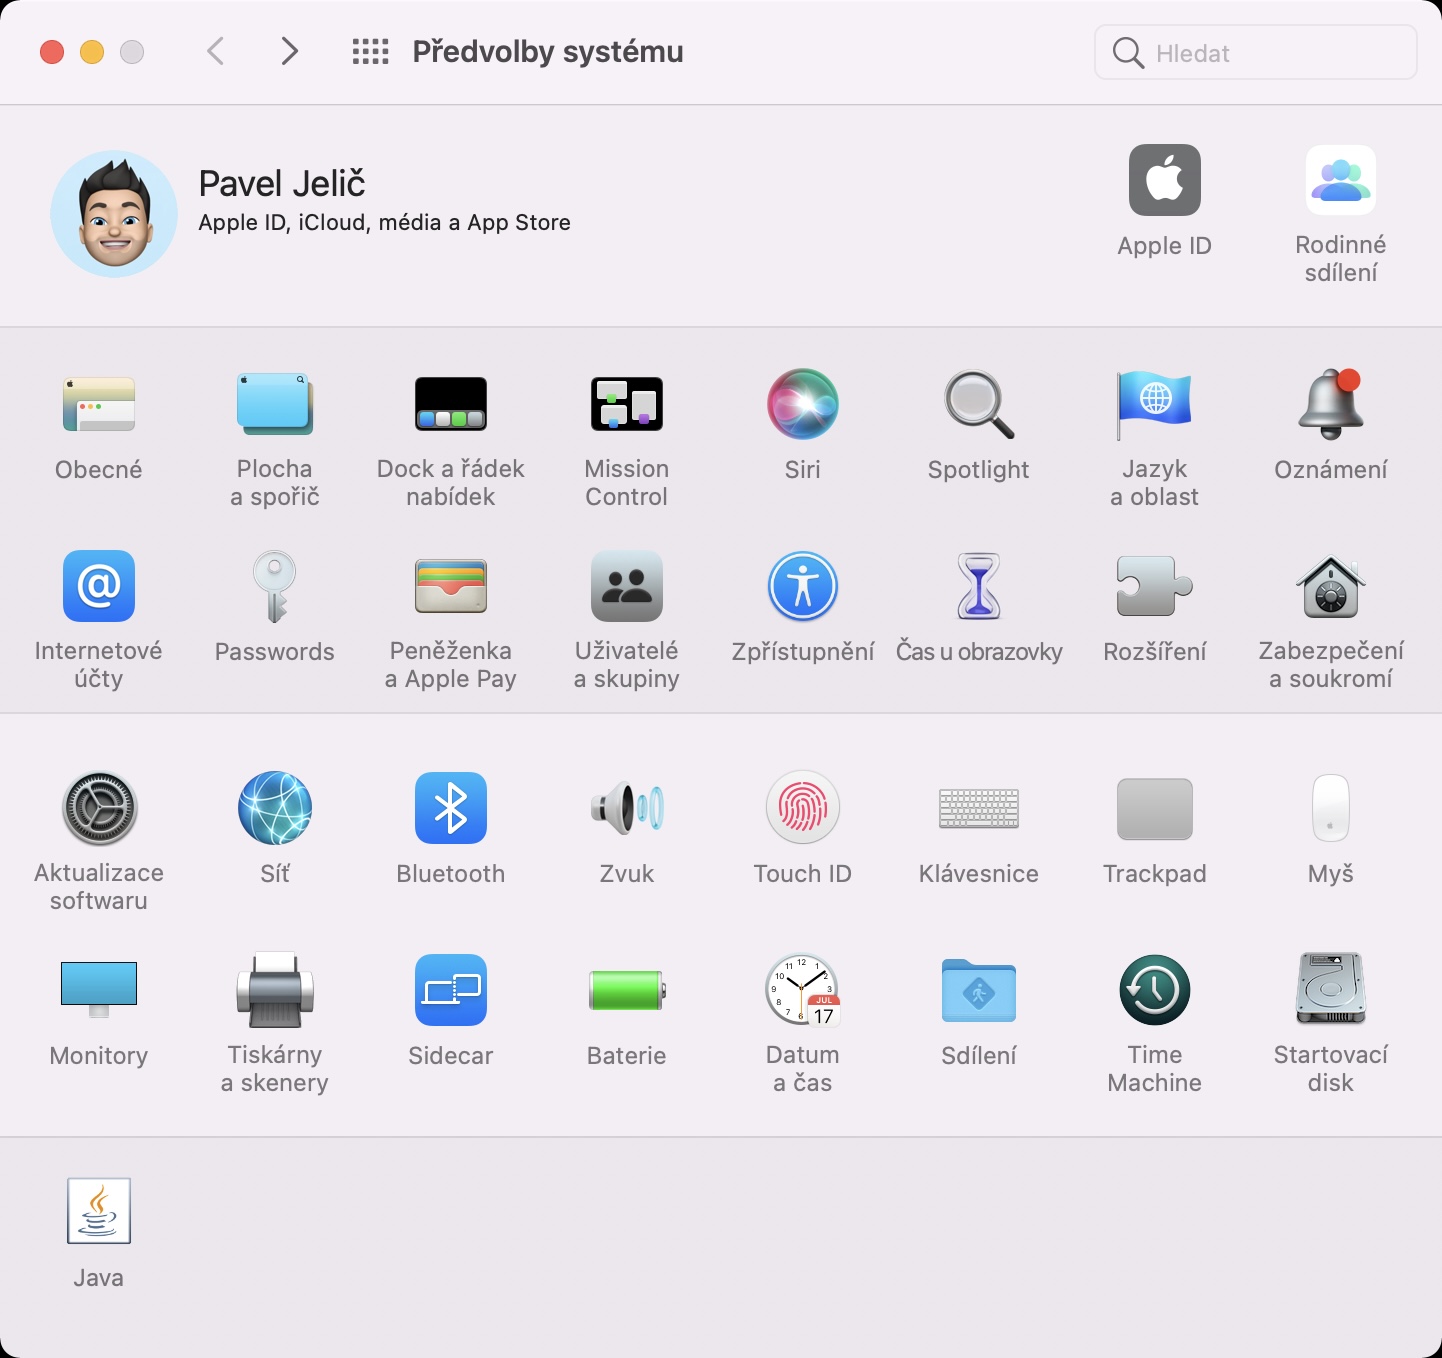Open the Síť network settings
Image resolution: width=1442 pixels, height=1358 pixels.
click(x=275, y=808)
